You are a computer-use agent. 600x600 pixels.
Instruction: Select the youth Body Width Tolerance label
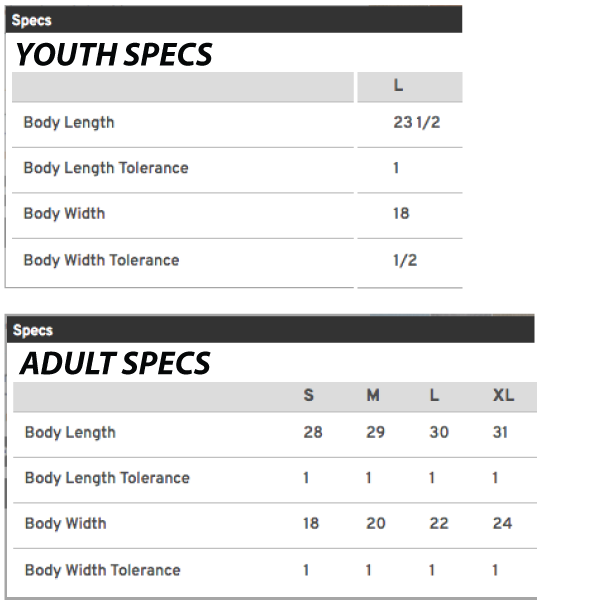pos(101,260)
